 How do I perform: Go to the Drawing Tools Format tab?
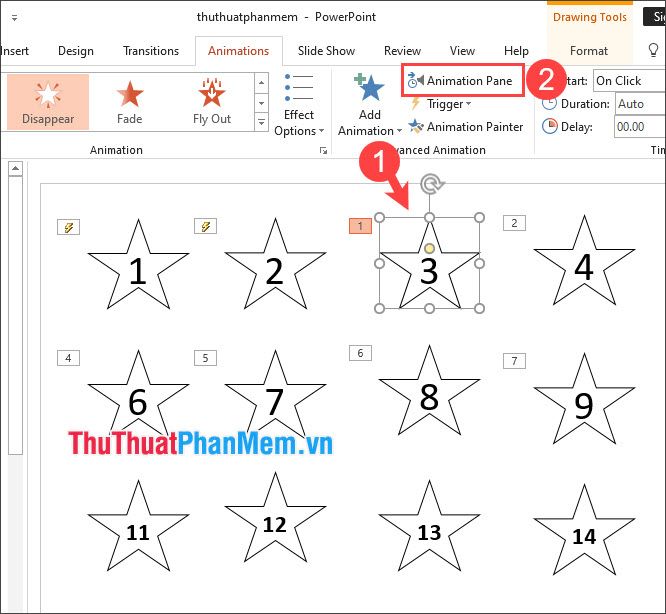pos(589,51)
